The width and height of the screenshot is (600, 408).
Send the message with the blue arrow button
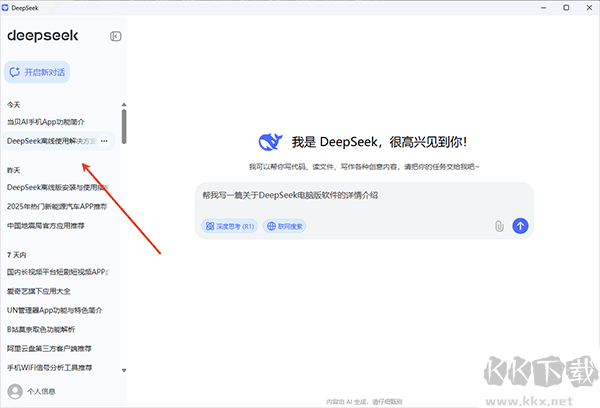coord(520,226)
